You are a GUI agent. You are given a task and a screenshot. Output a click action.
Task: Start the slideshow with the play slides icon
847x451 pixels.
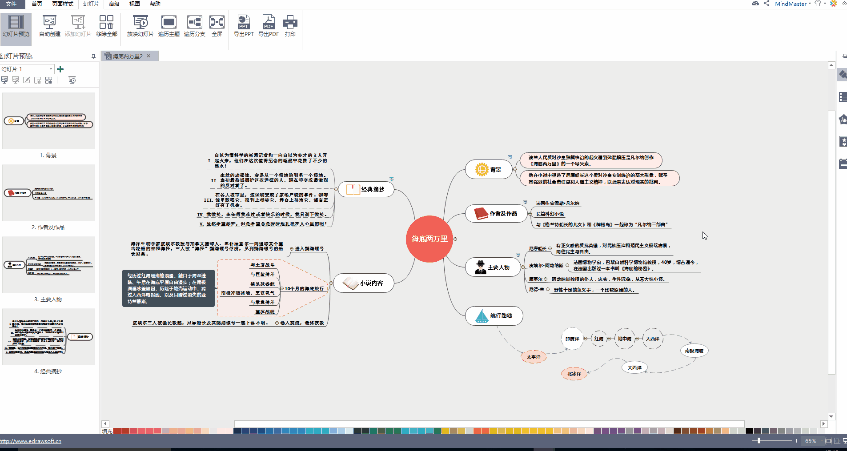pyautogui.click(x=140, y=26)
